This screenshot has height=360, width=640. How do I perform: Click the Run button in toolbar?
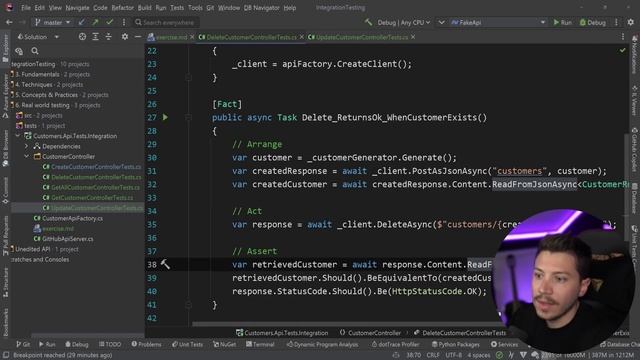(562, 22)
